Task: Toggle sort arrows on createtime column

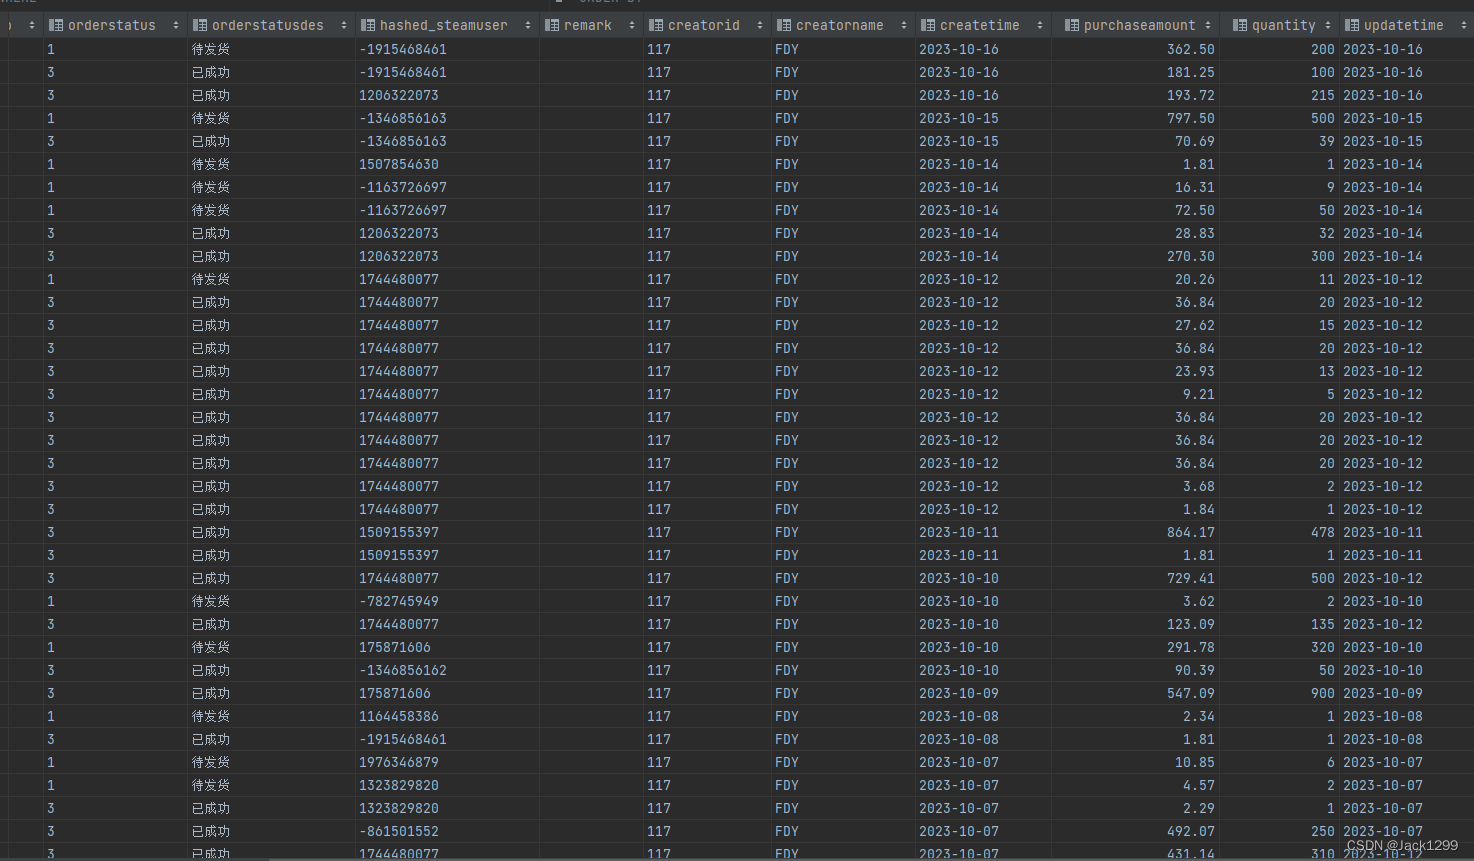Action: [1040, 25]
